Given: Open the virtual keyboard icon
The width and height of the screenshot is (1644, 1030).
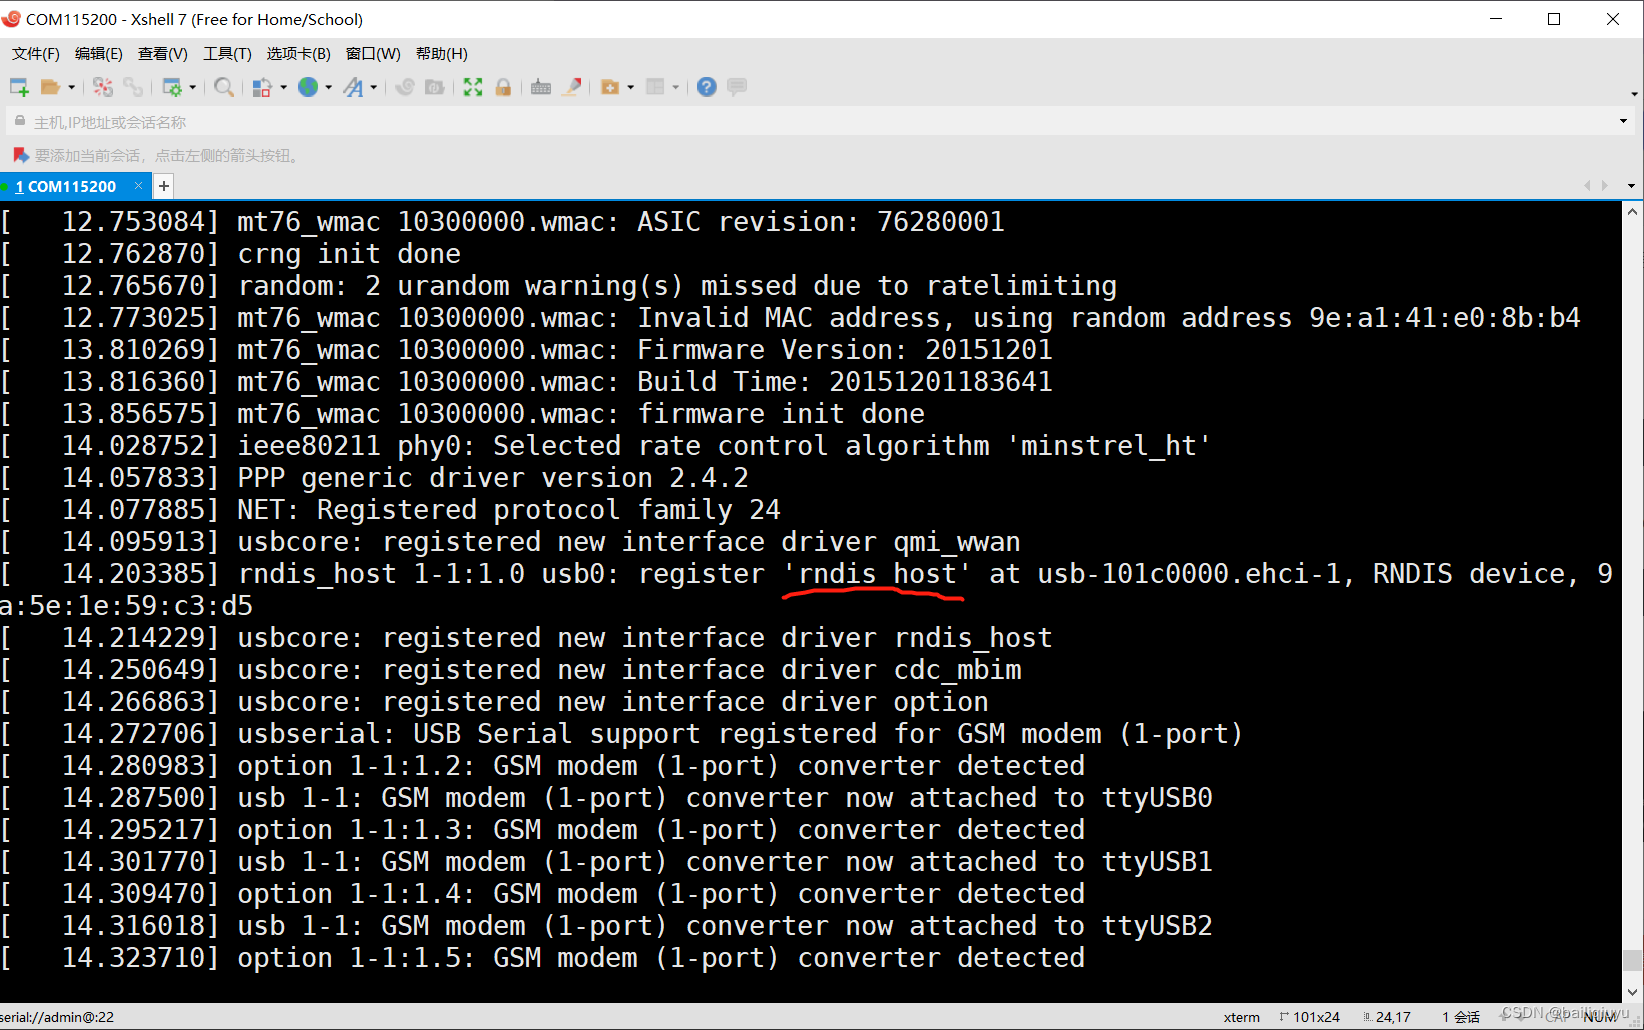Looking at the screenshot, I should [x=541, y=87].
